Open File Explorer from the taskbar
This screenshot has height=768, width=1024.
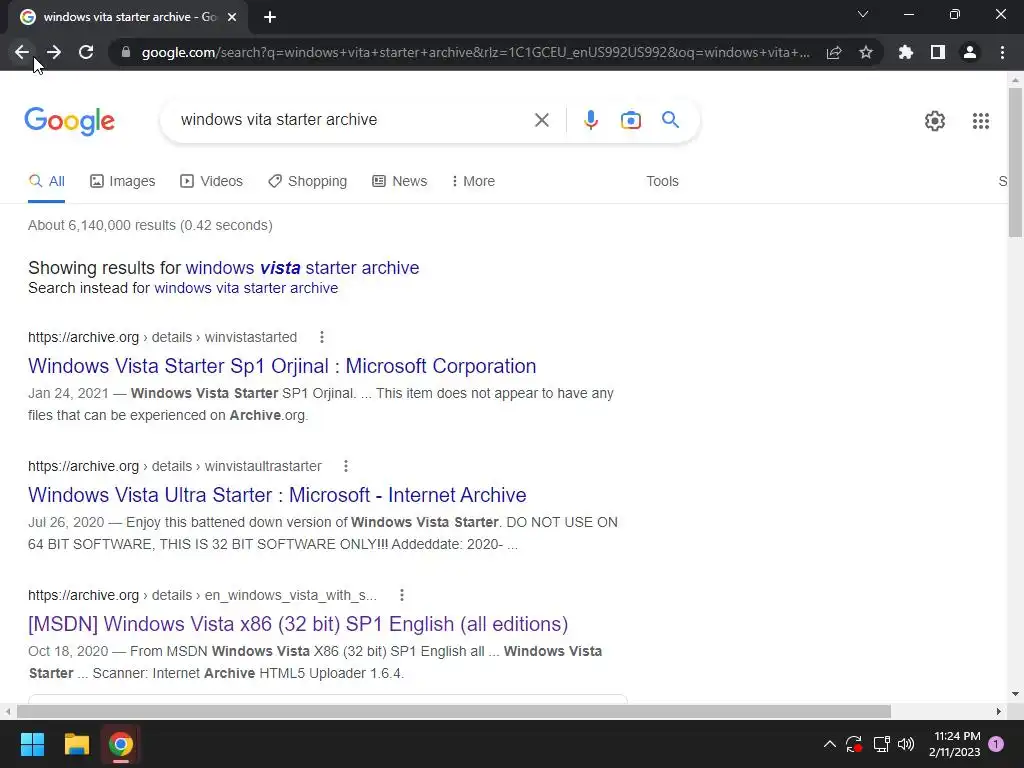tap(76, 744)
